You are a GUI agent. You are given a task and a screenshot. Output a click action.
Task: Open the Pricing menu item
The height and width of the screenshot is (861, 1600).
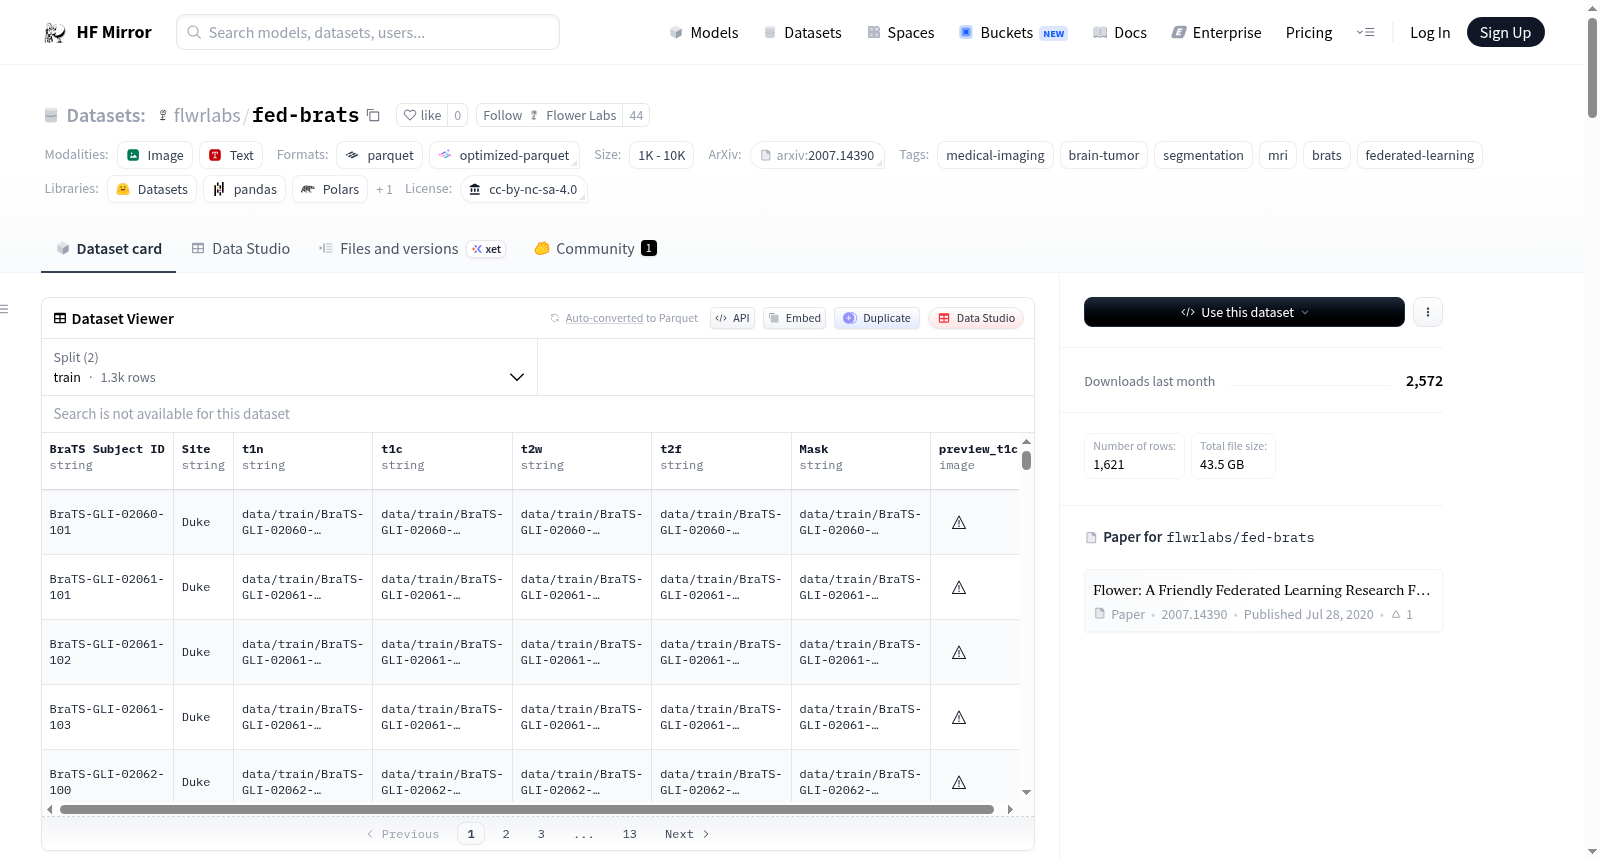pyautogui.click(x=1309, y=33)
